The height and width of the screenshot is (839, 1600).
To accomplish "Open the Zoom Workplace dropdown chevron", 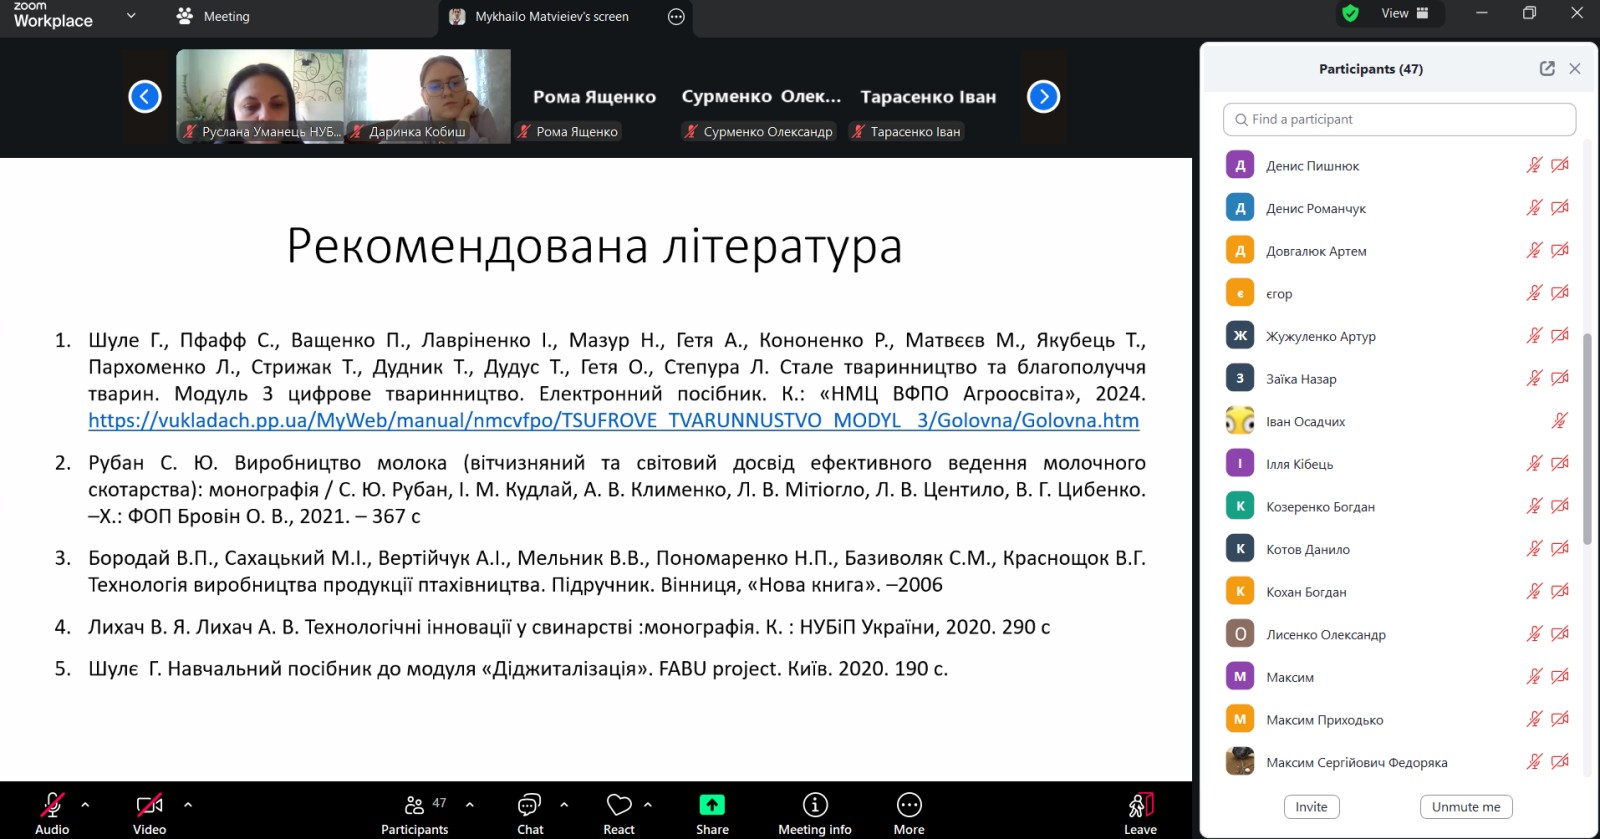I will tap(131, 16).
